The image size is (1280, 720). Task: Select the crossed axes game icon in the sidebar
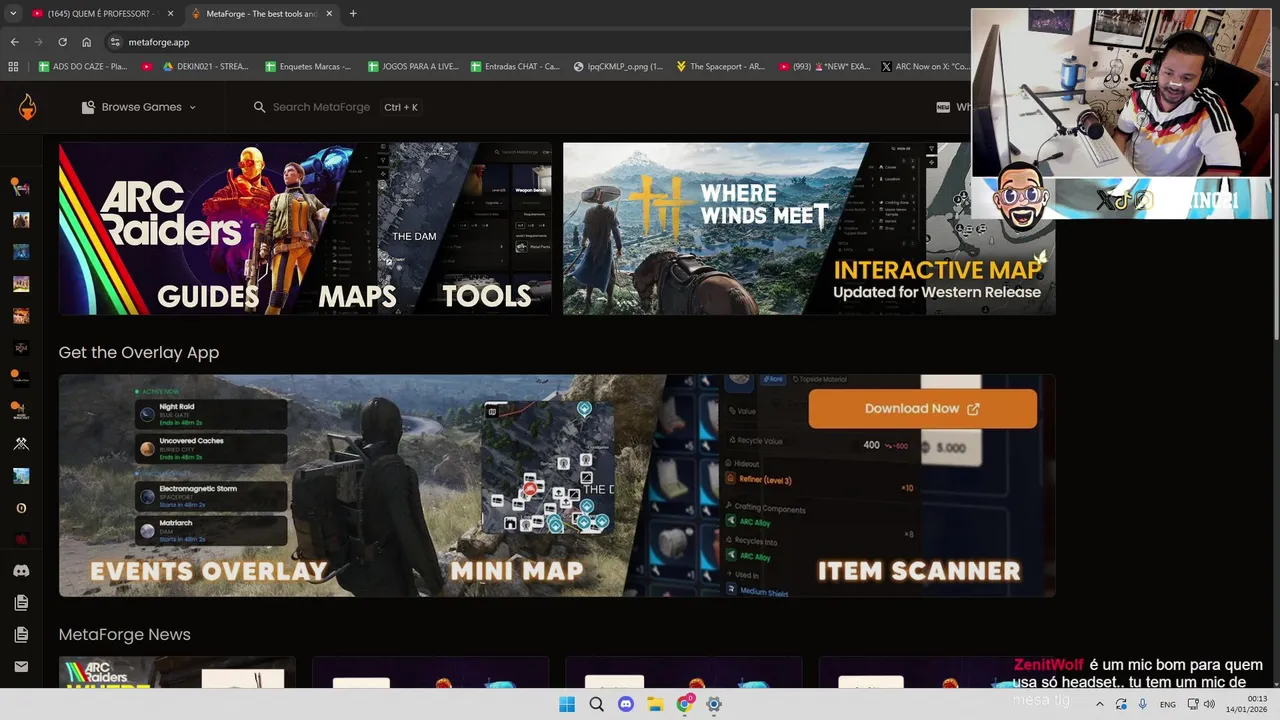(21, 444)
